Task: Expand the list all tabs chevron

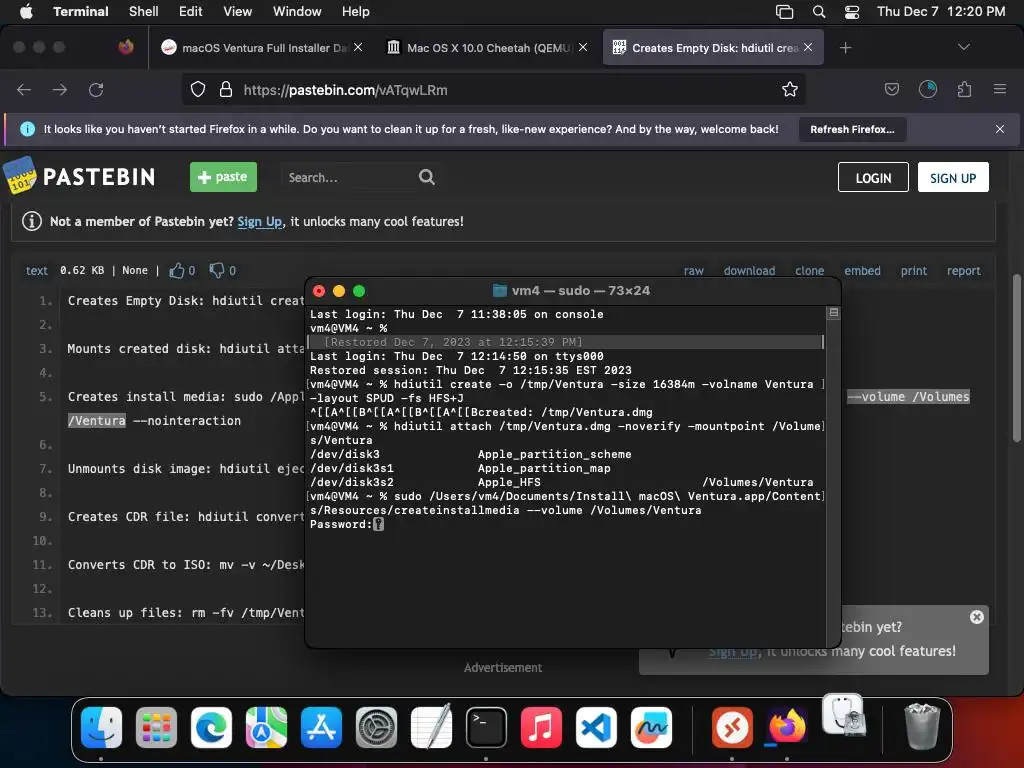Action: (x=964, y=47)
